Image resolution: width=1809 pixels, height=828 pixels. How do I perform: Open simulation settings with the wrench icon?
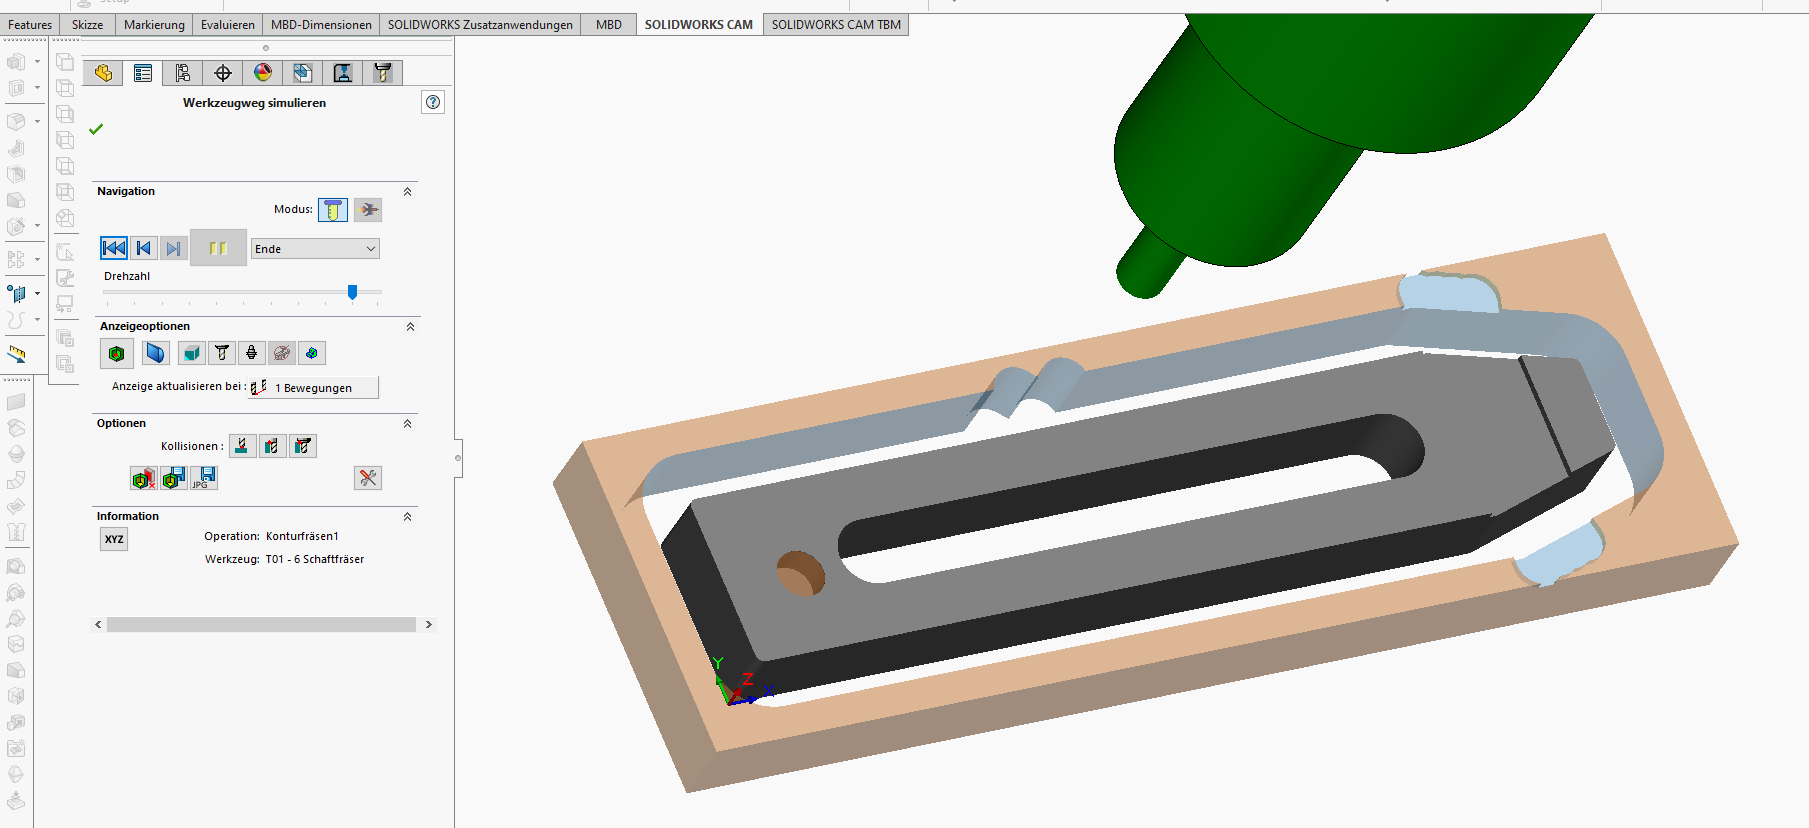pyautogui.click(x=368, y=478)
